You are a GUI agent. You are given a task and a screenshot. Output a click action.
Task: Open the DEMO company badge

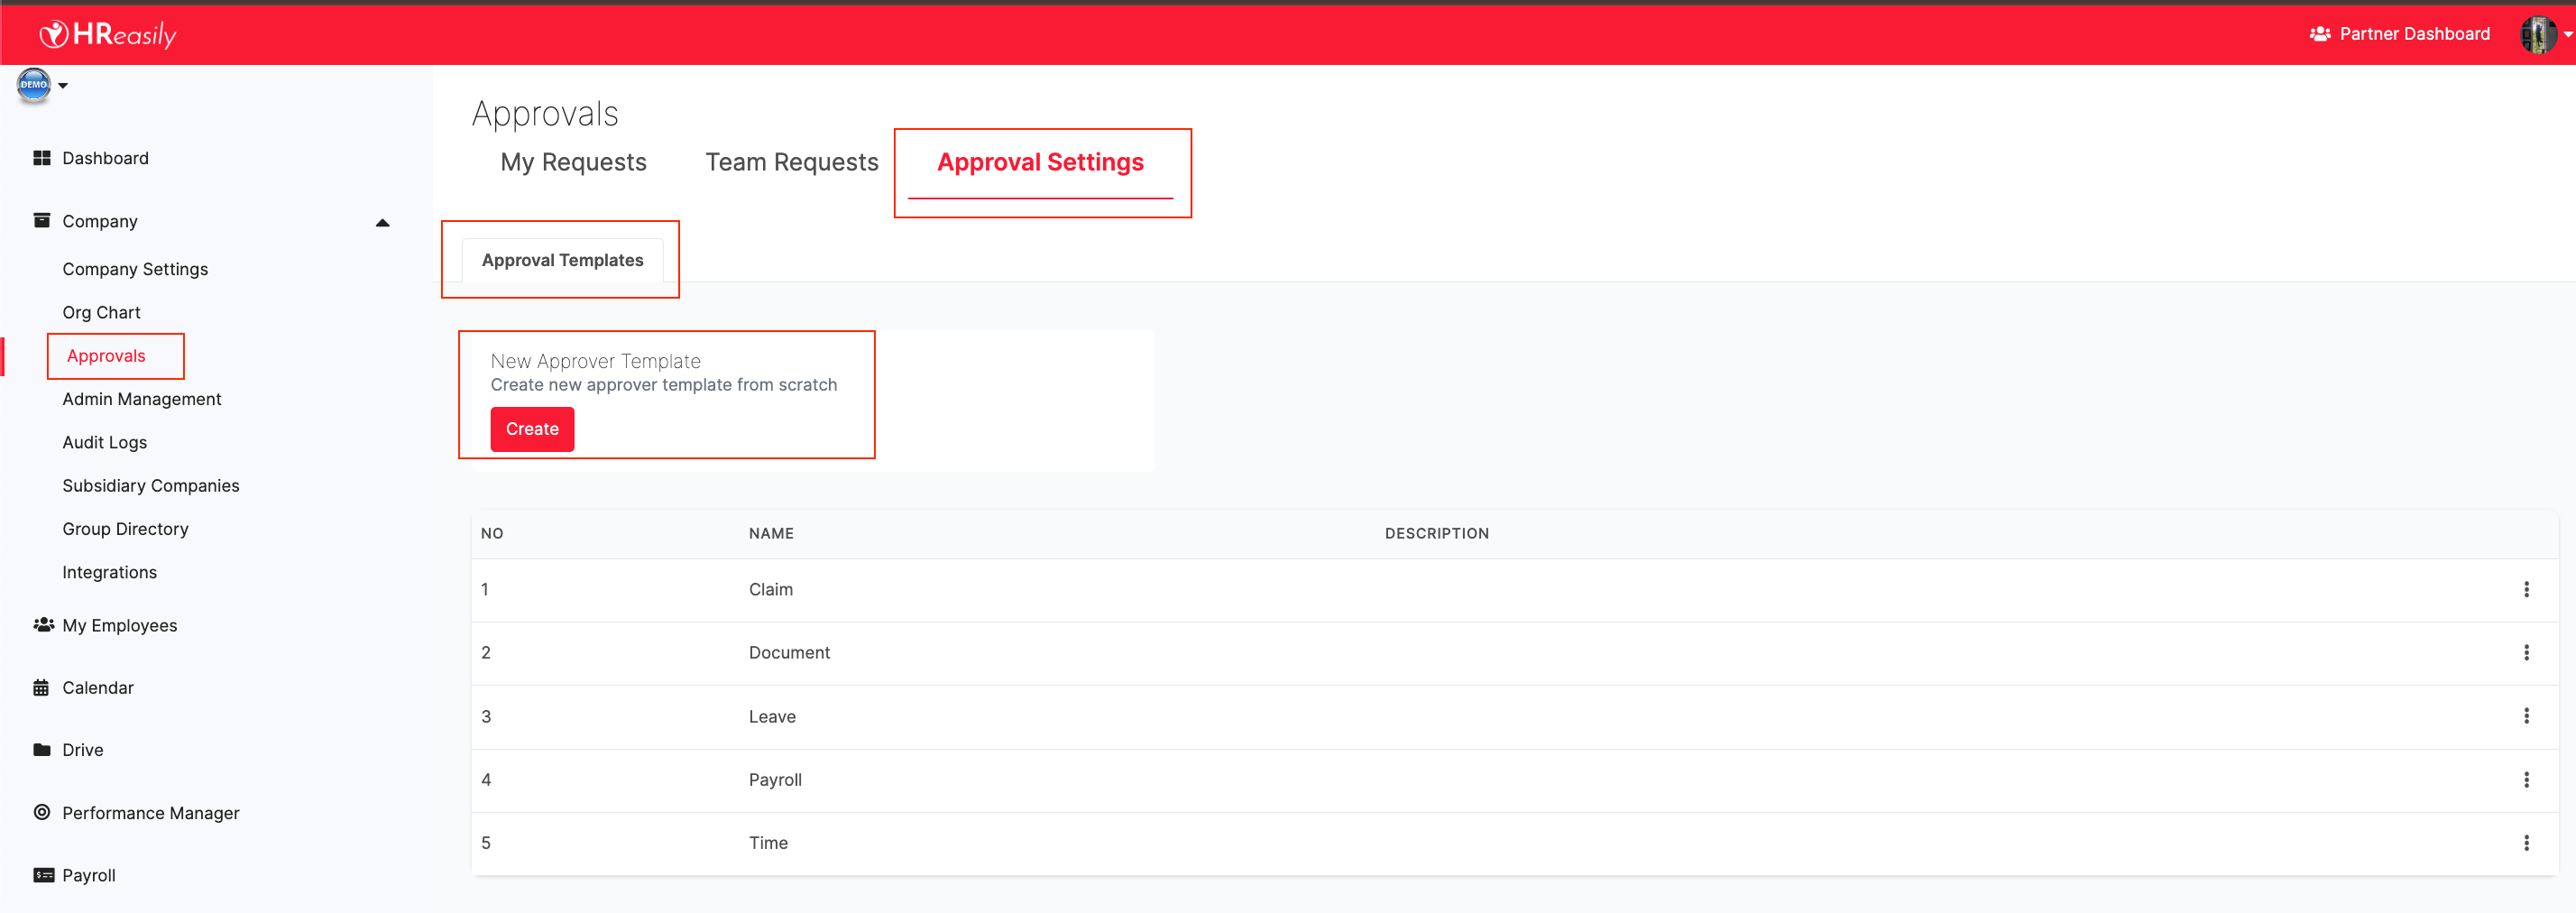34,85
